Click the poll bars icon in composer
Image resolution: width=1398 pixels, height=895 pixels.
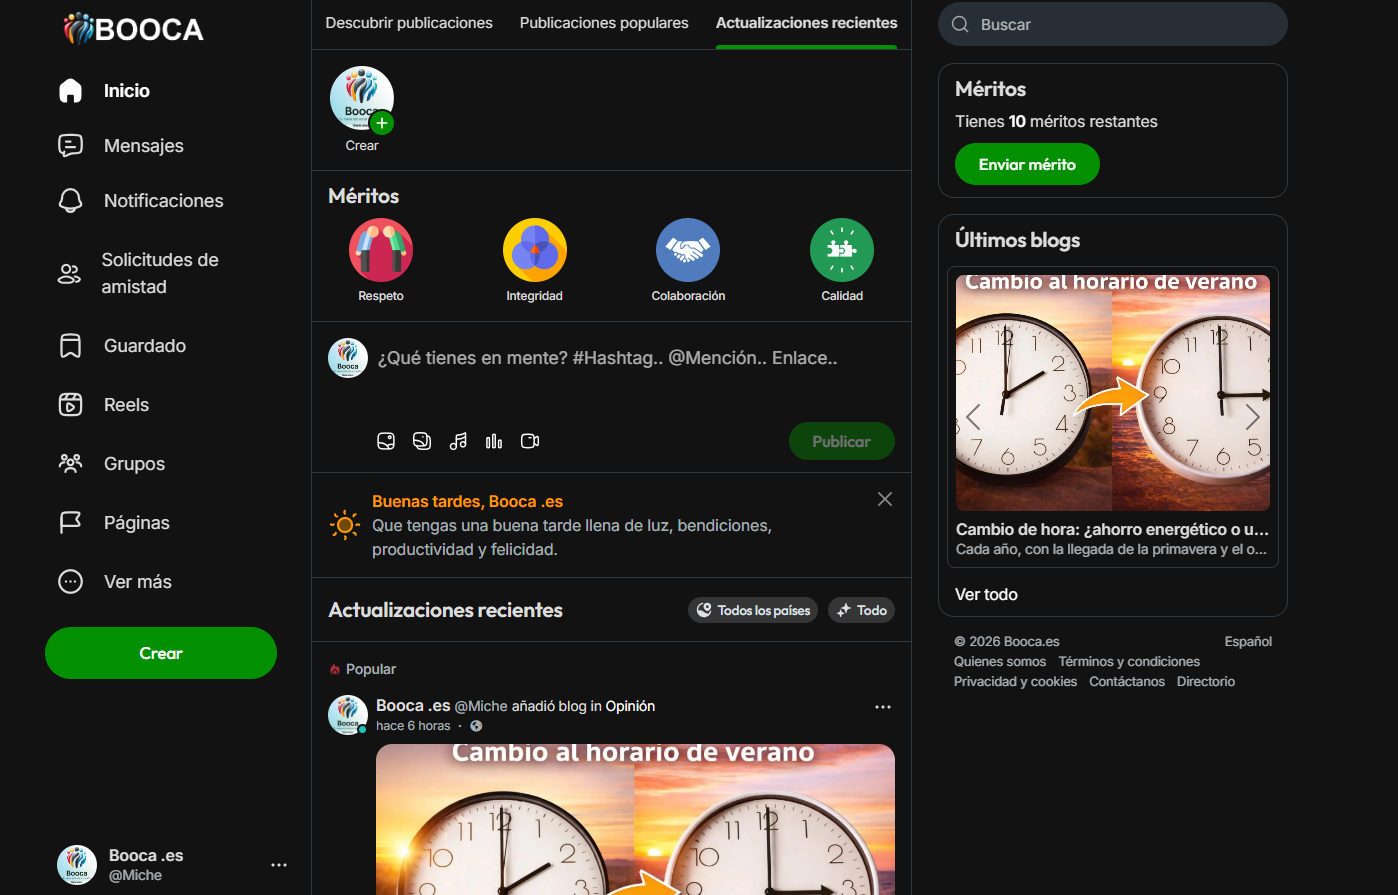[x=494, y=441]
